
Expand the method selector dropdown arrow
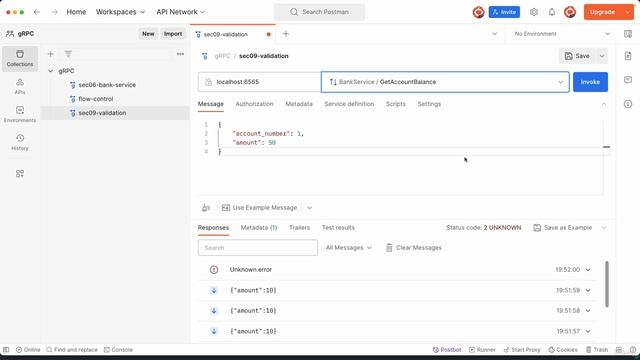[x=560, y=82]
